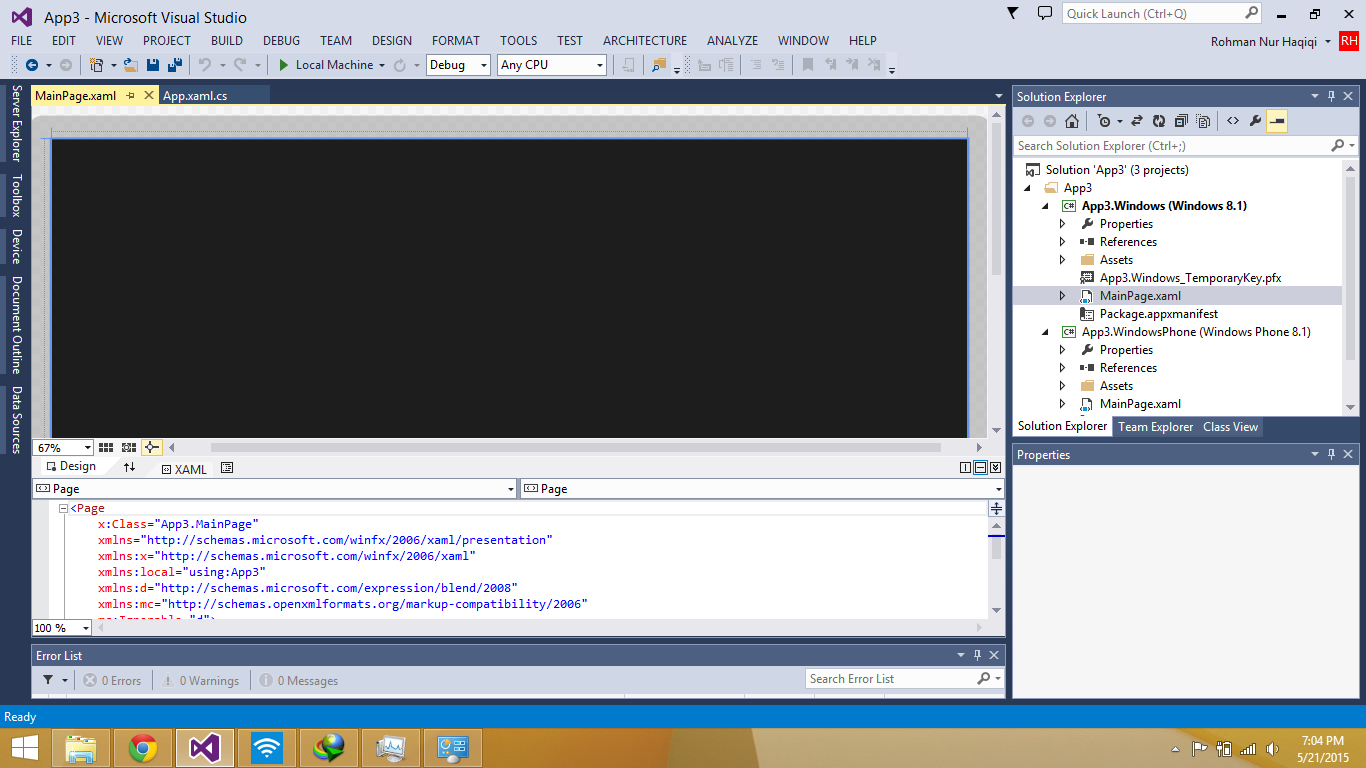This screenshot has height=768, width=1366.
Task: Click the Open File folder icon
Action: (131, 65)
